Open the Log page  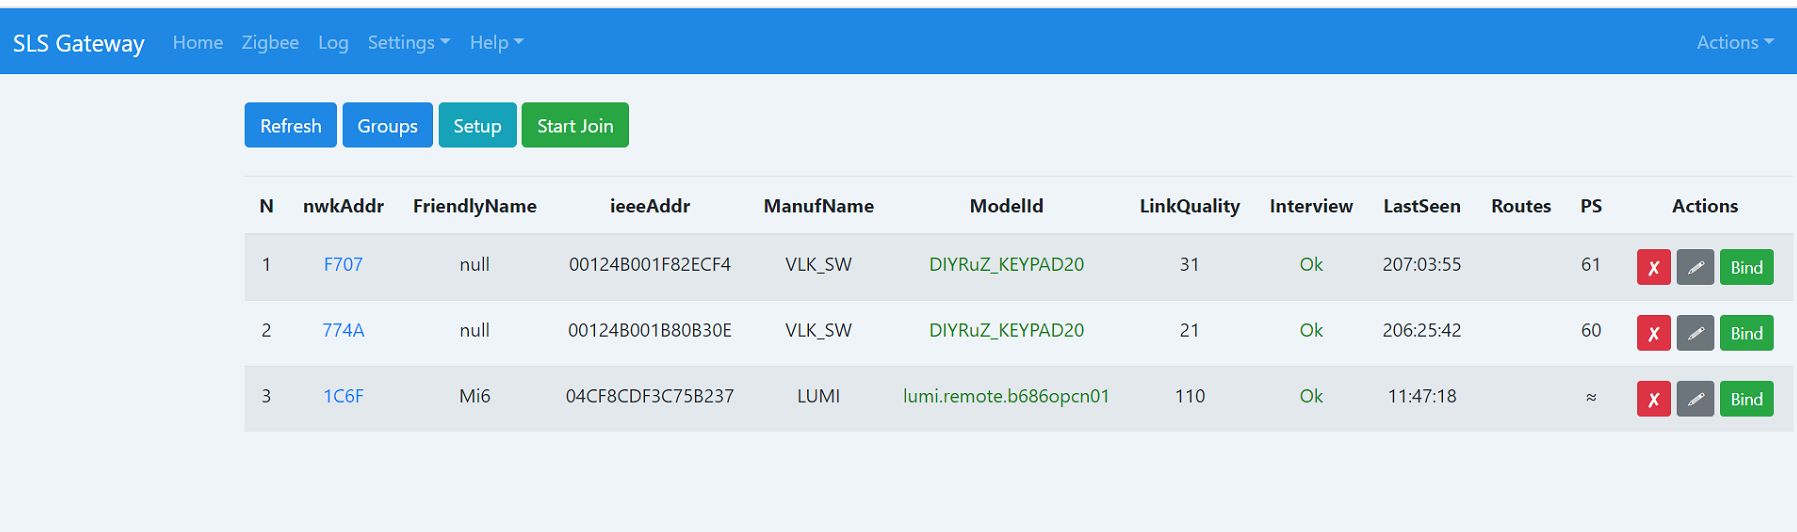coord(333,42)
